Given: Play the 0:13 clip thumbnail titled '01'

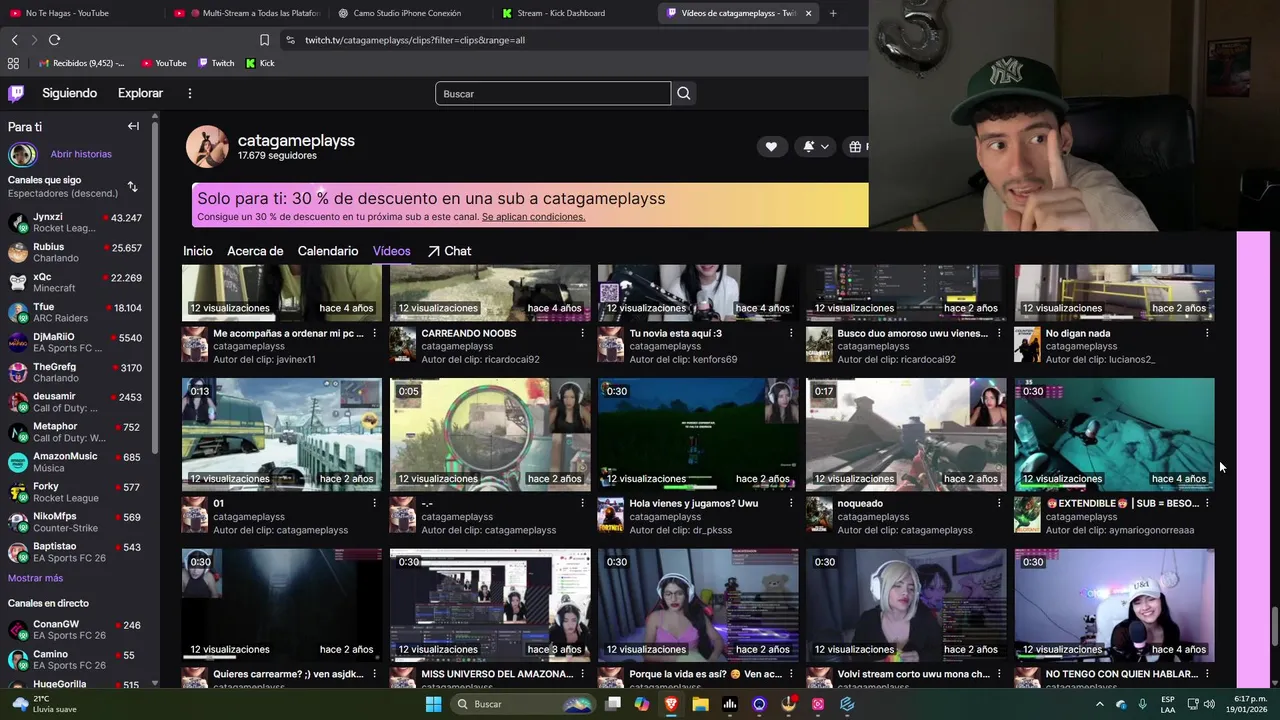Looking at the screenshot, I should coord(282,434).
